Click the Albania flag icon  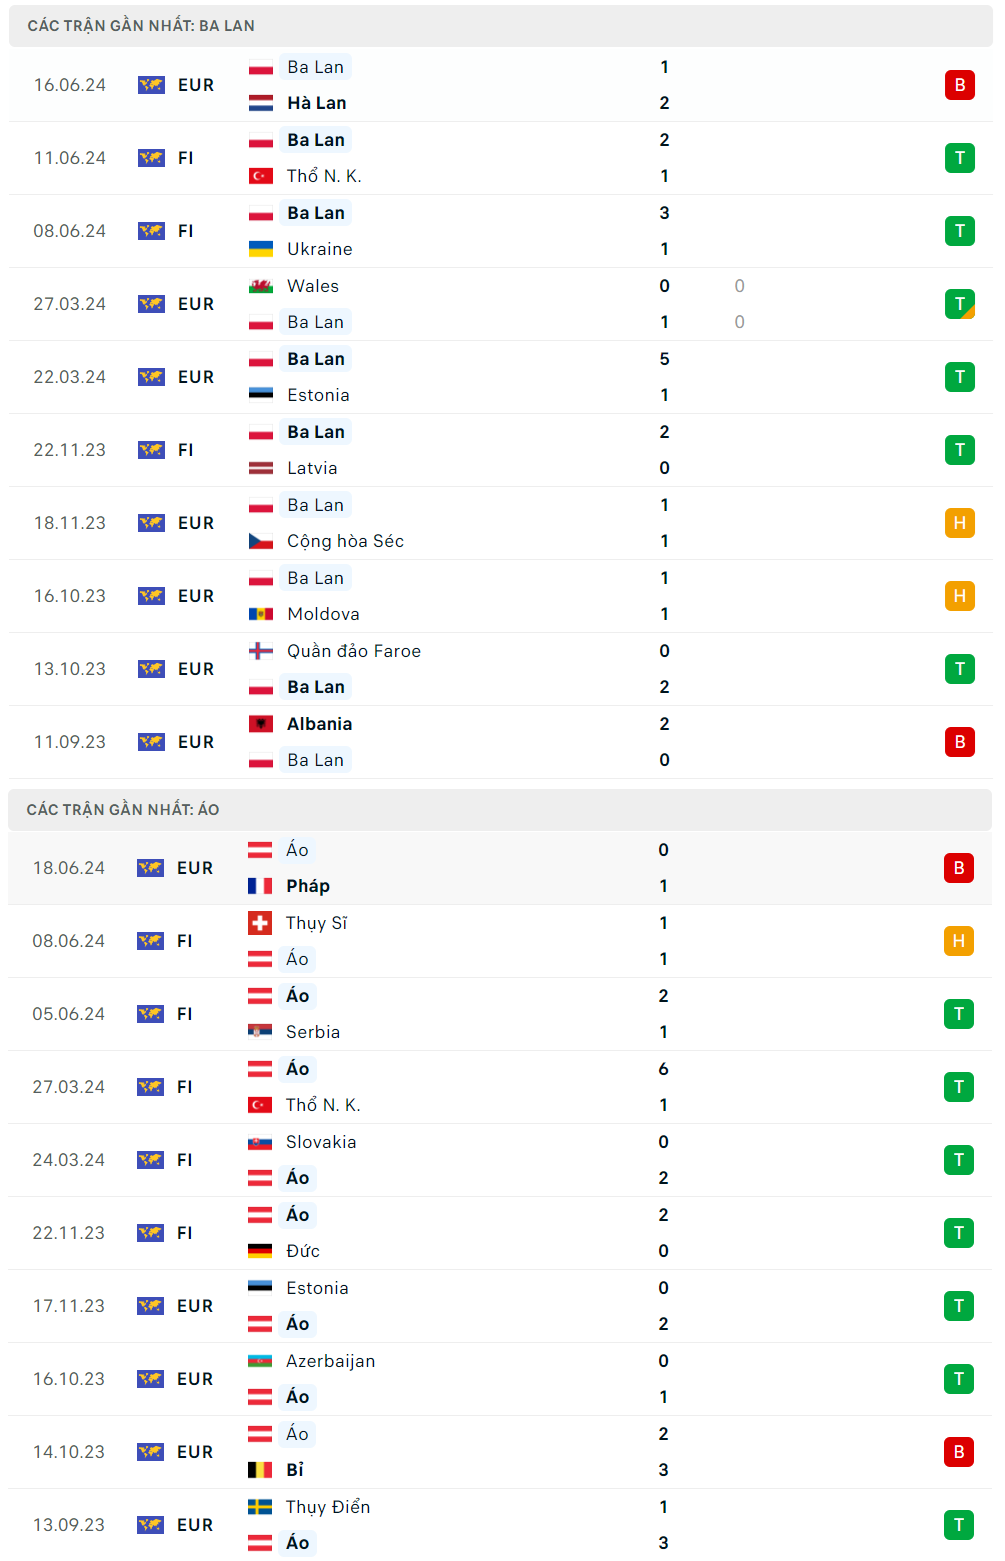click(x=261, y=724)
